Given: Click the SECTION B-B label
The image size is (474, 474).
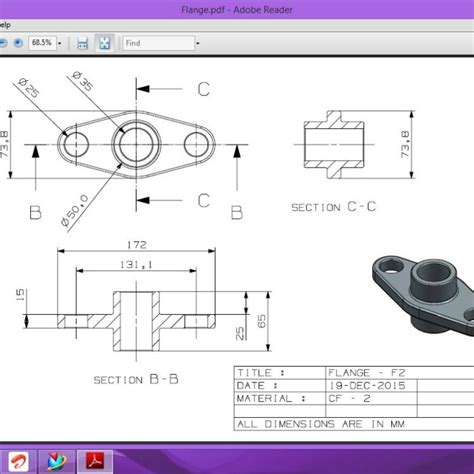Looking at the screenshot, I should (x=136, y=379).
